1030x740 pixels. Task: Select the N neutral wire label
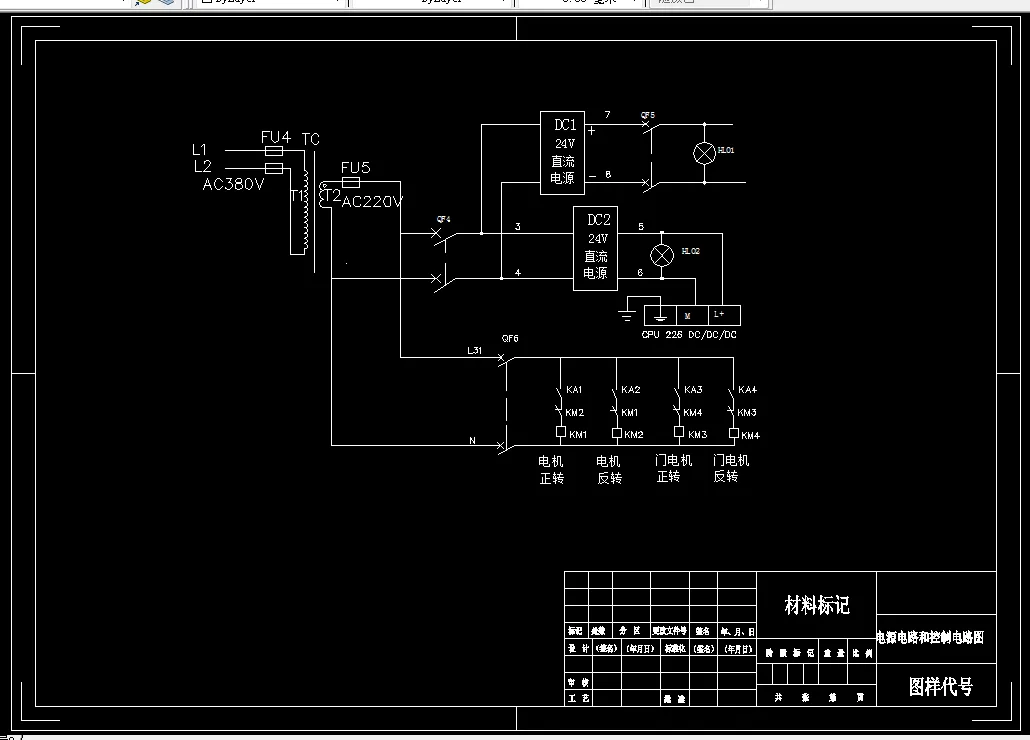click(472, 441)
